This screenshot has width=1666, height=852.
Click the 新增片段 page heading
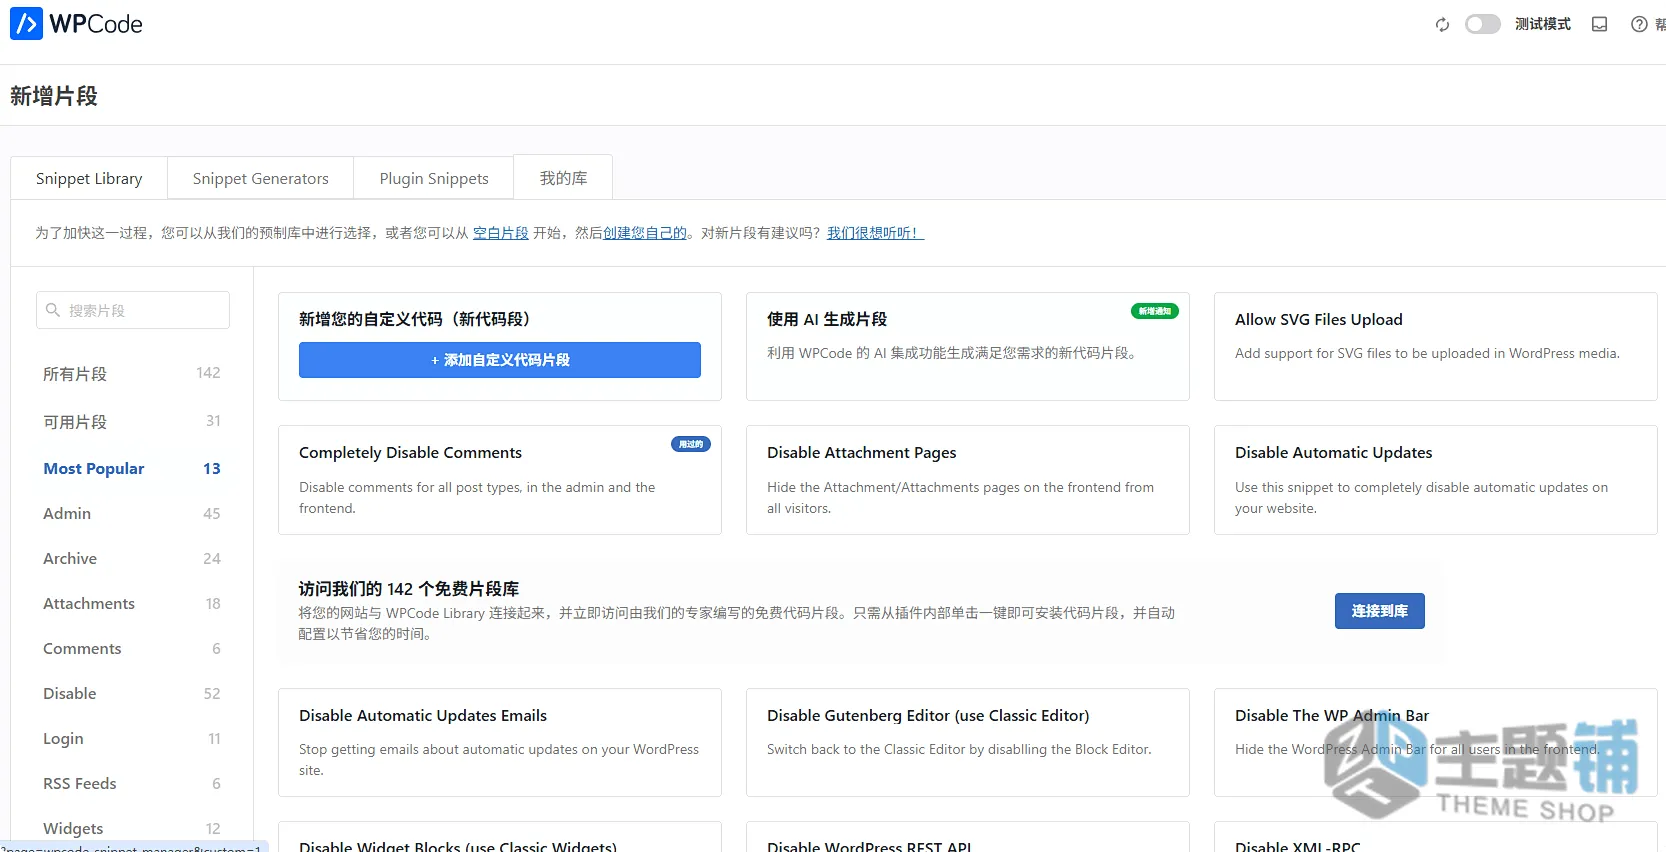(54, 96)
